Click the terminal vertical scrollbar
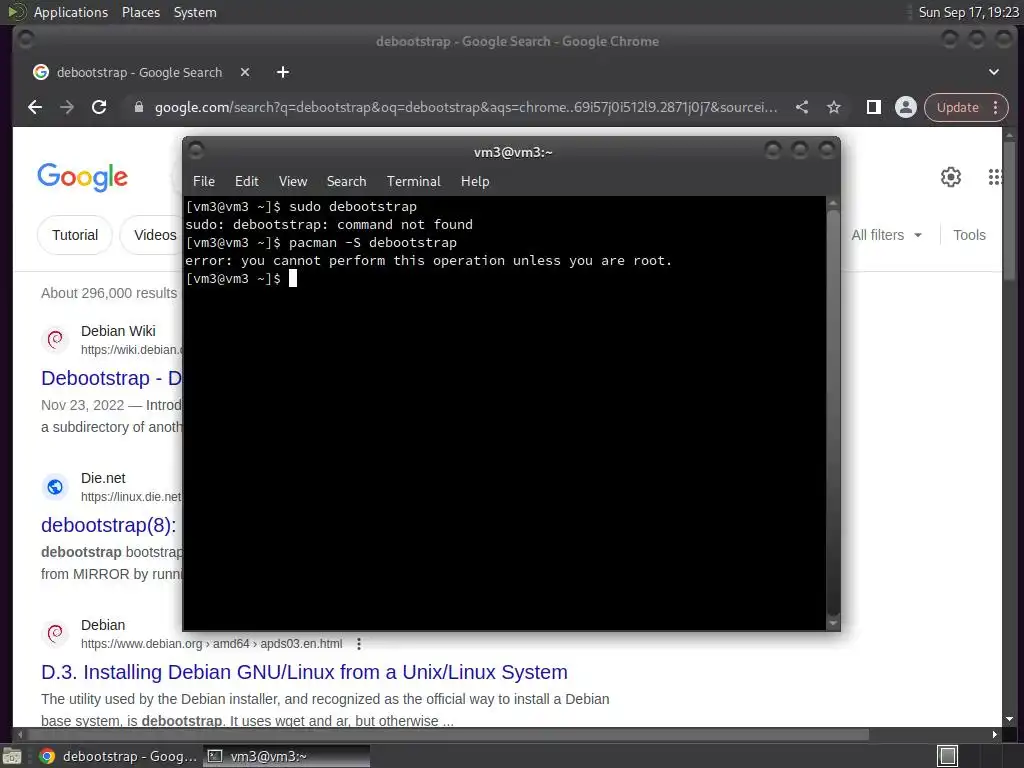Viewport: 1024px width, 768px height. [833, 413]
